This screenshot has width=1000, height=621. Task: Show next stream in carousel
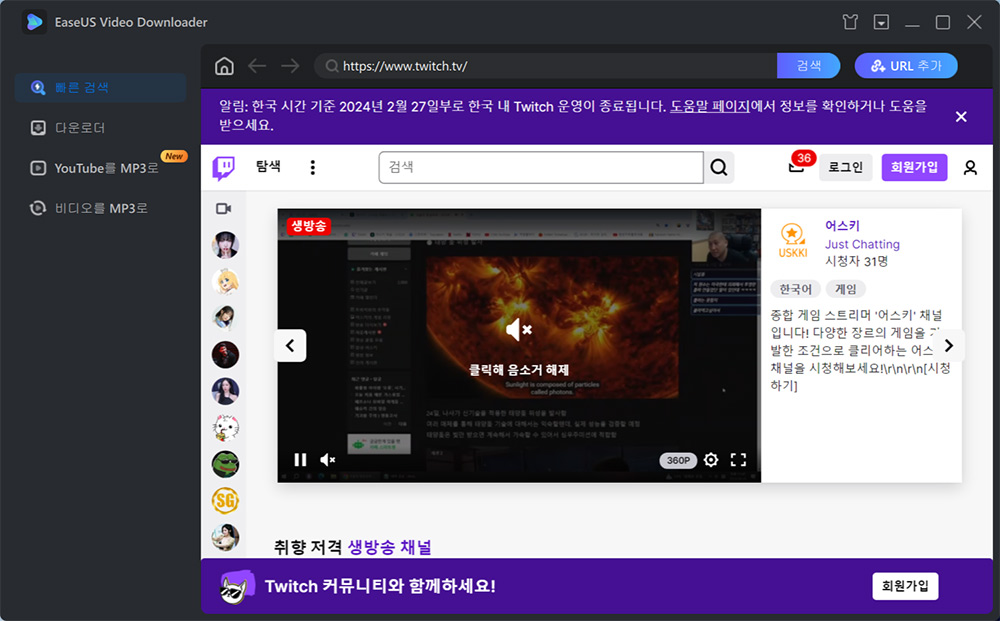pos(948,346)
